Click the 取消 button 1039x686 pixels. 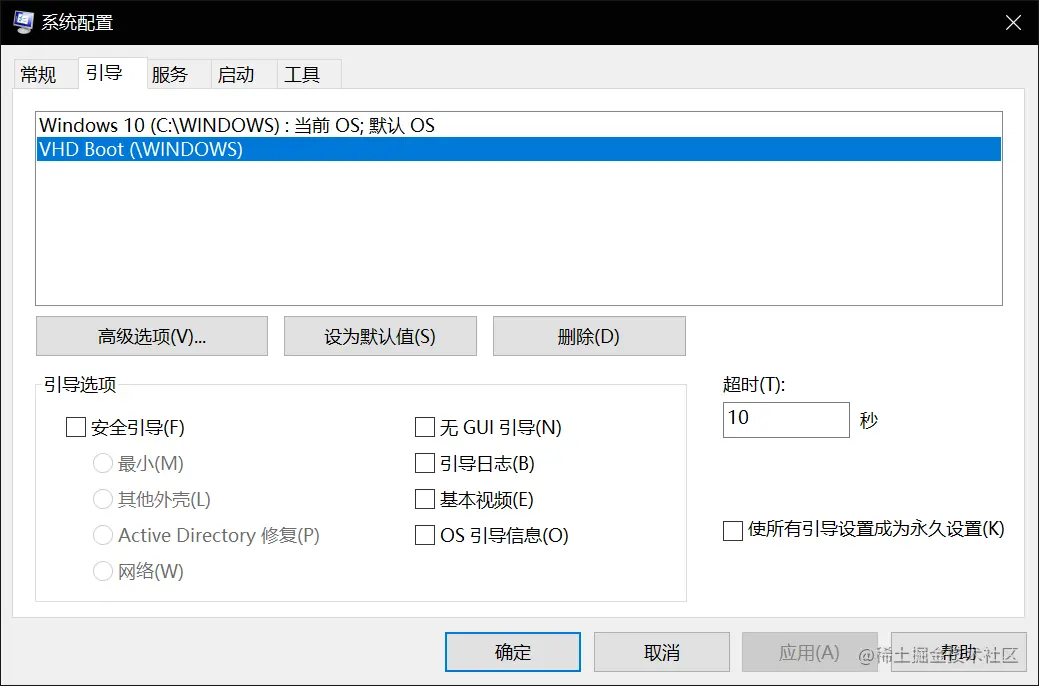(x=662, y=652)
